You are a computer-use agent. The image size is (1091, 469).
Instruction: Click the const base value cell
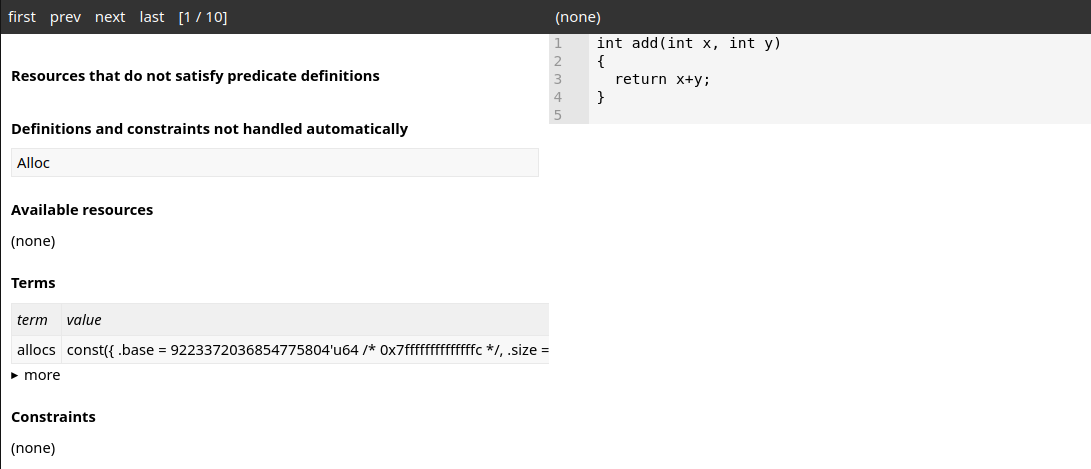[x=305, y=349]
